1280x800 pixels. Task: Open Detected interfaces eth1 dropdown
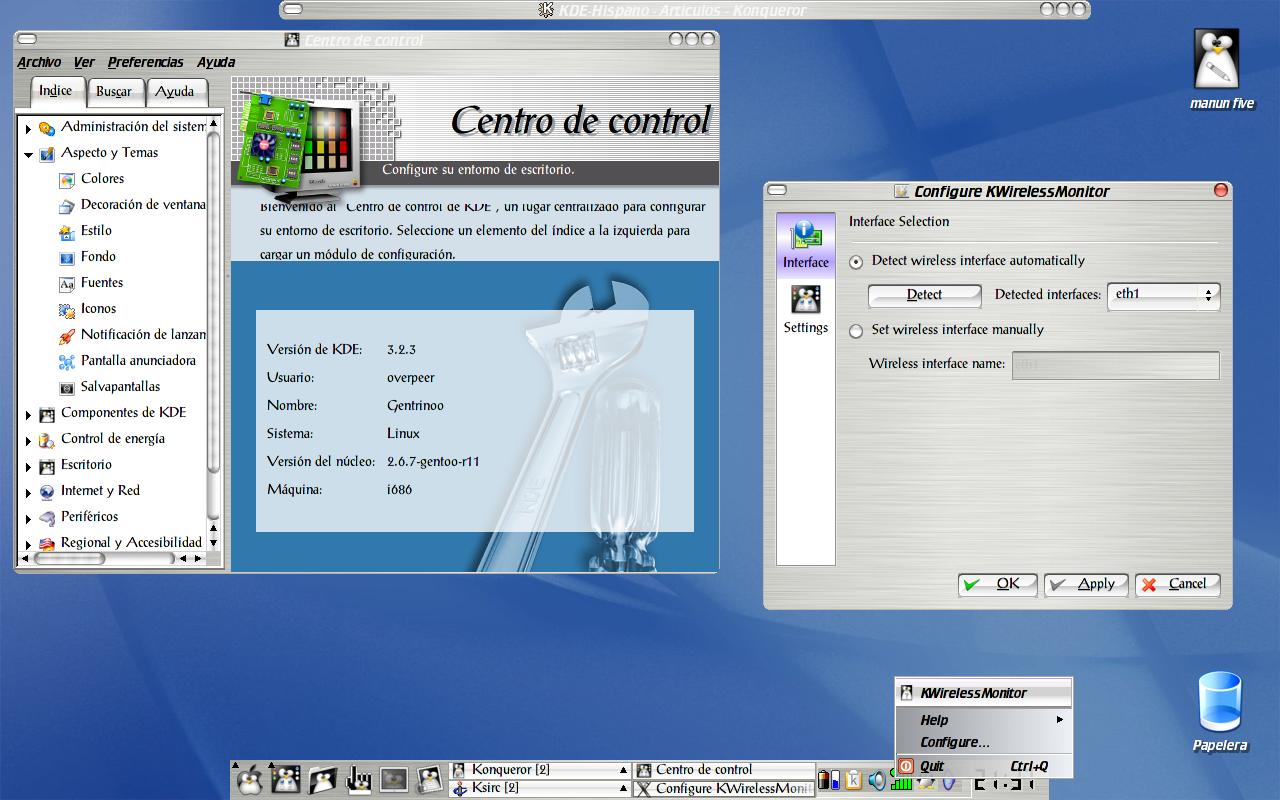[1163, 295]
